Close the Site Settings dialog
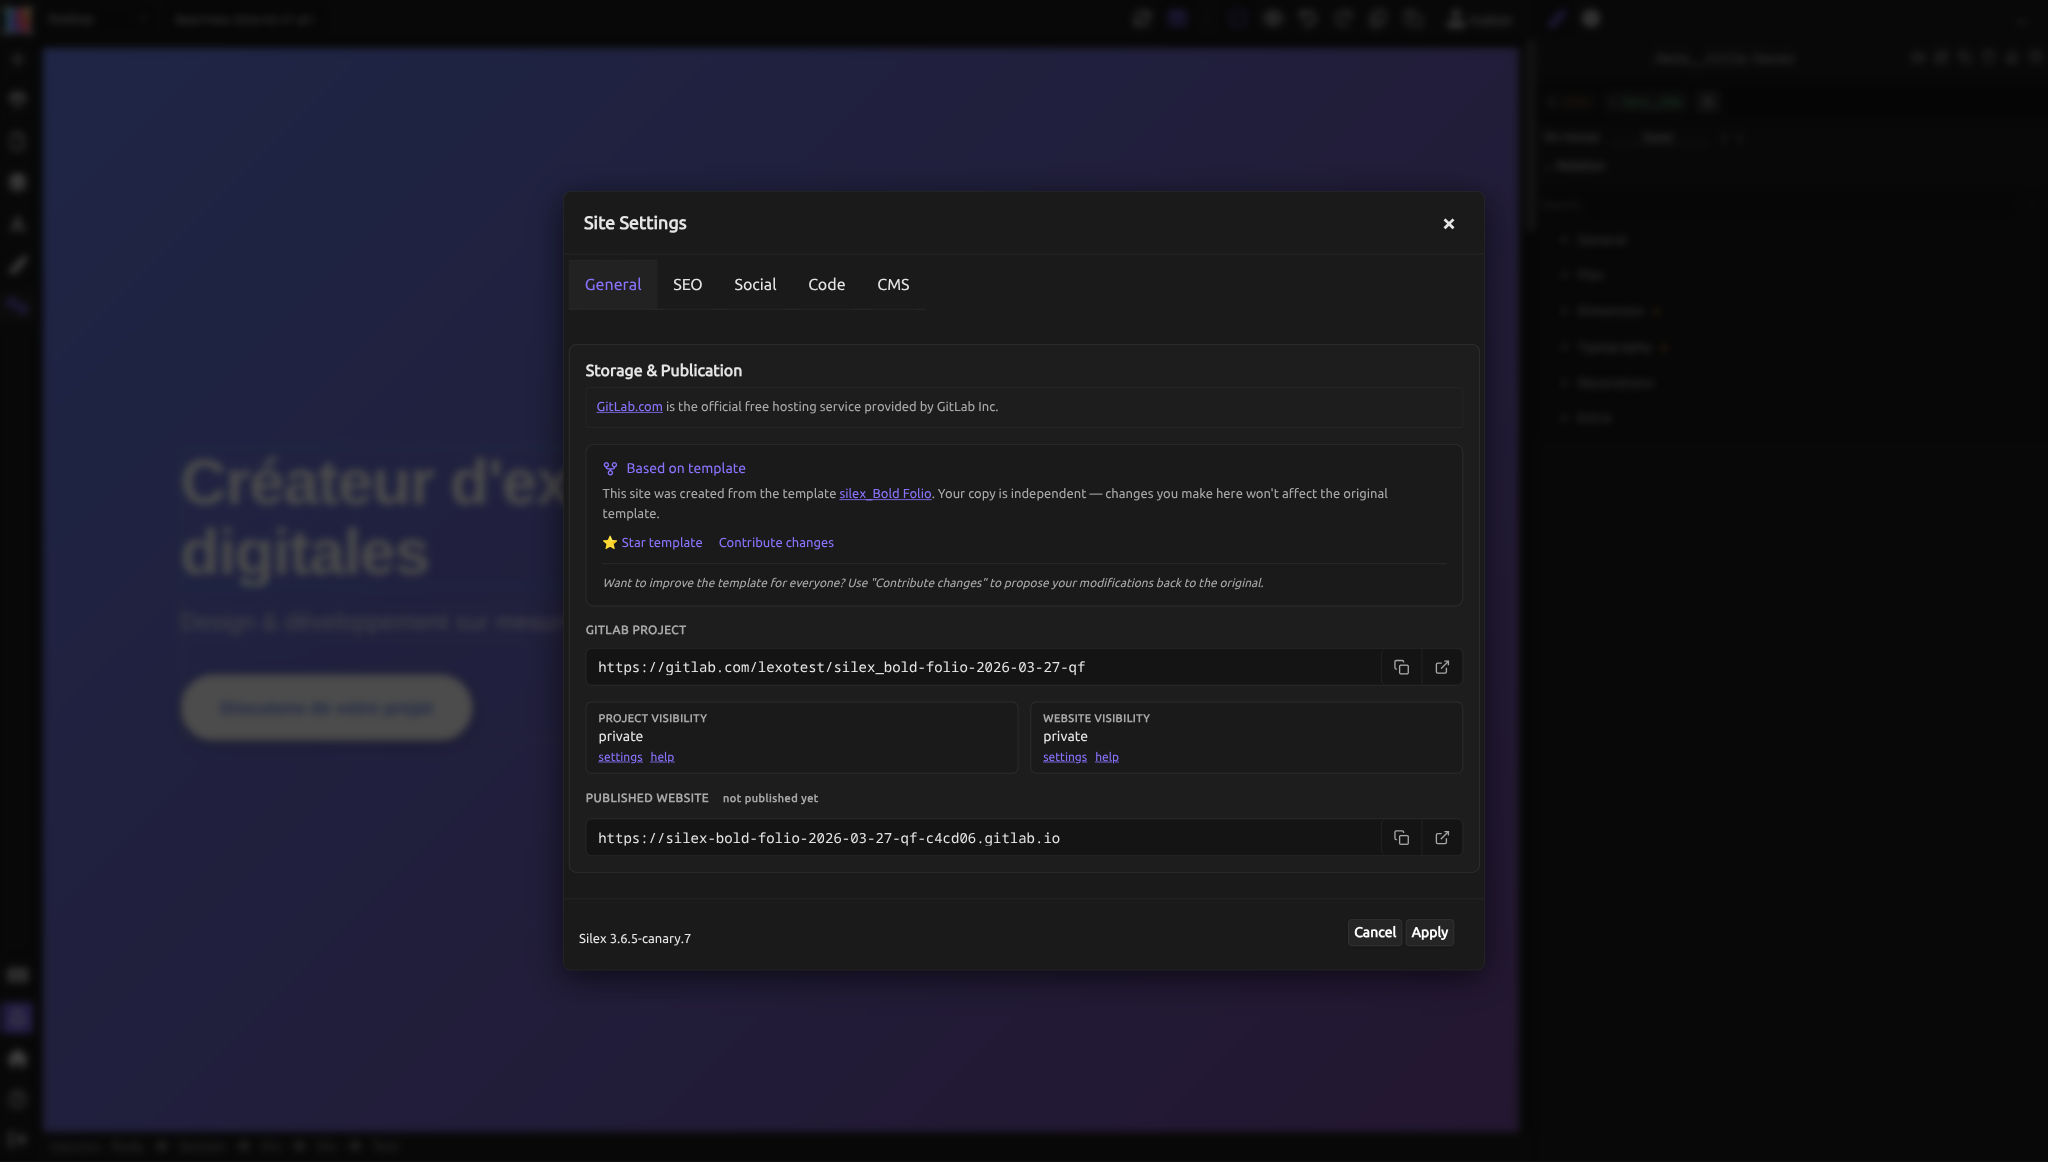The height and width of the screenshot is (1162, 2048). click(1447, 223)
